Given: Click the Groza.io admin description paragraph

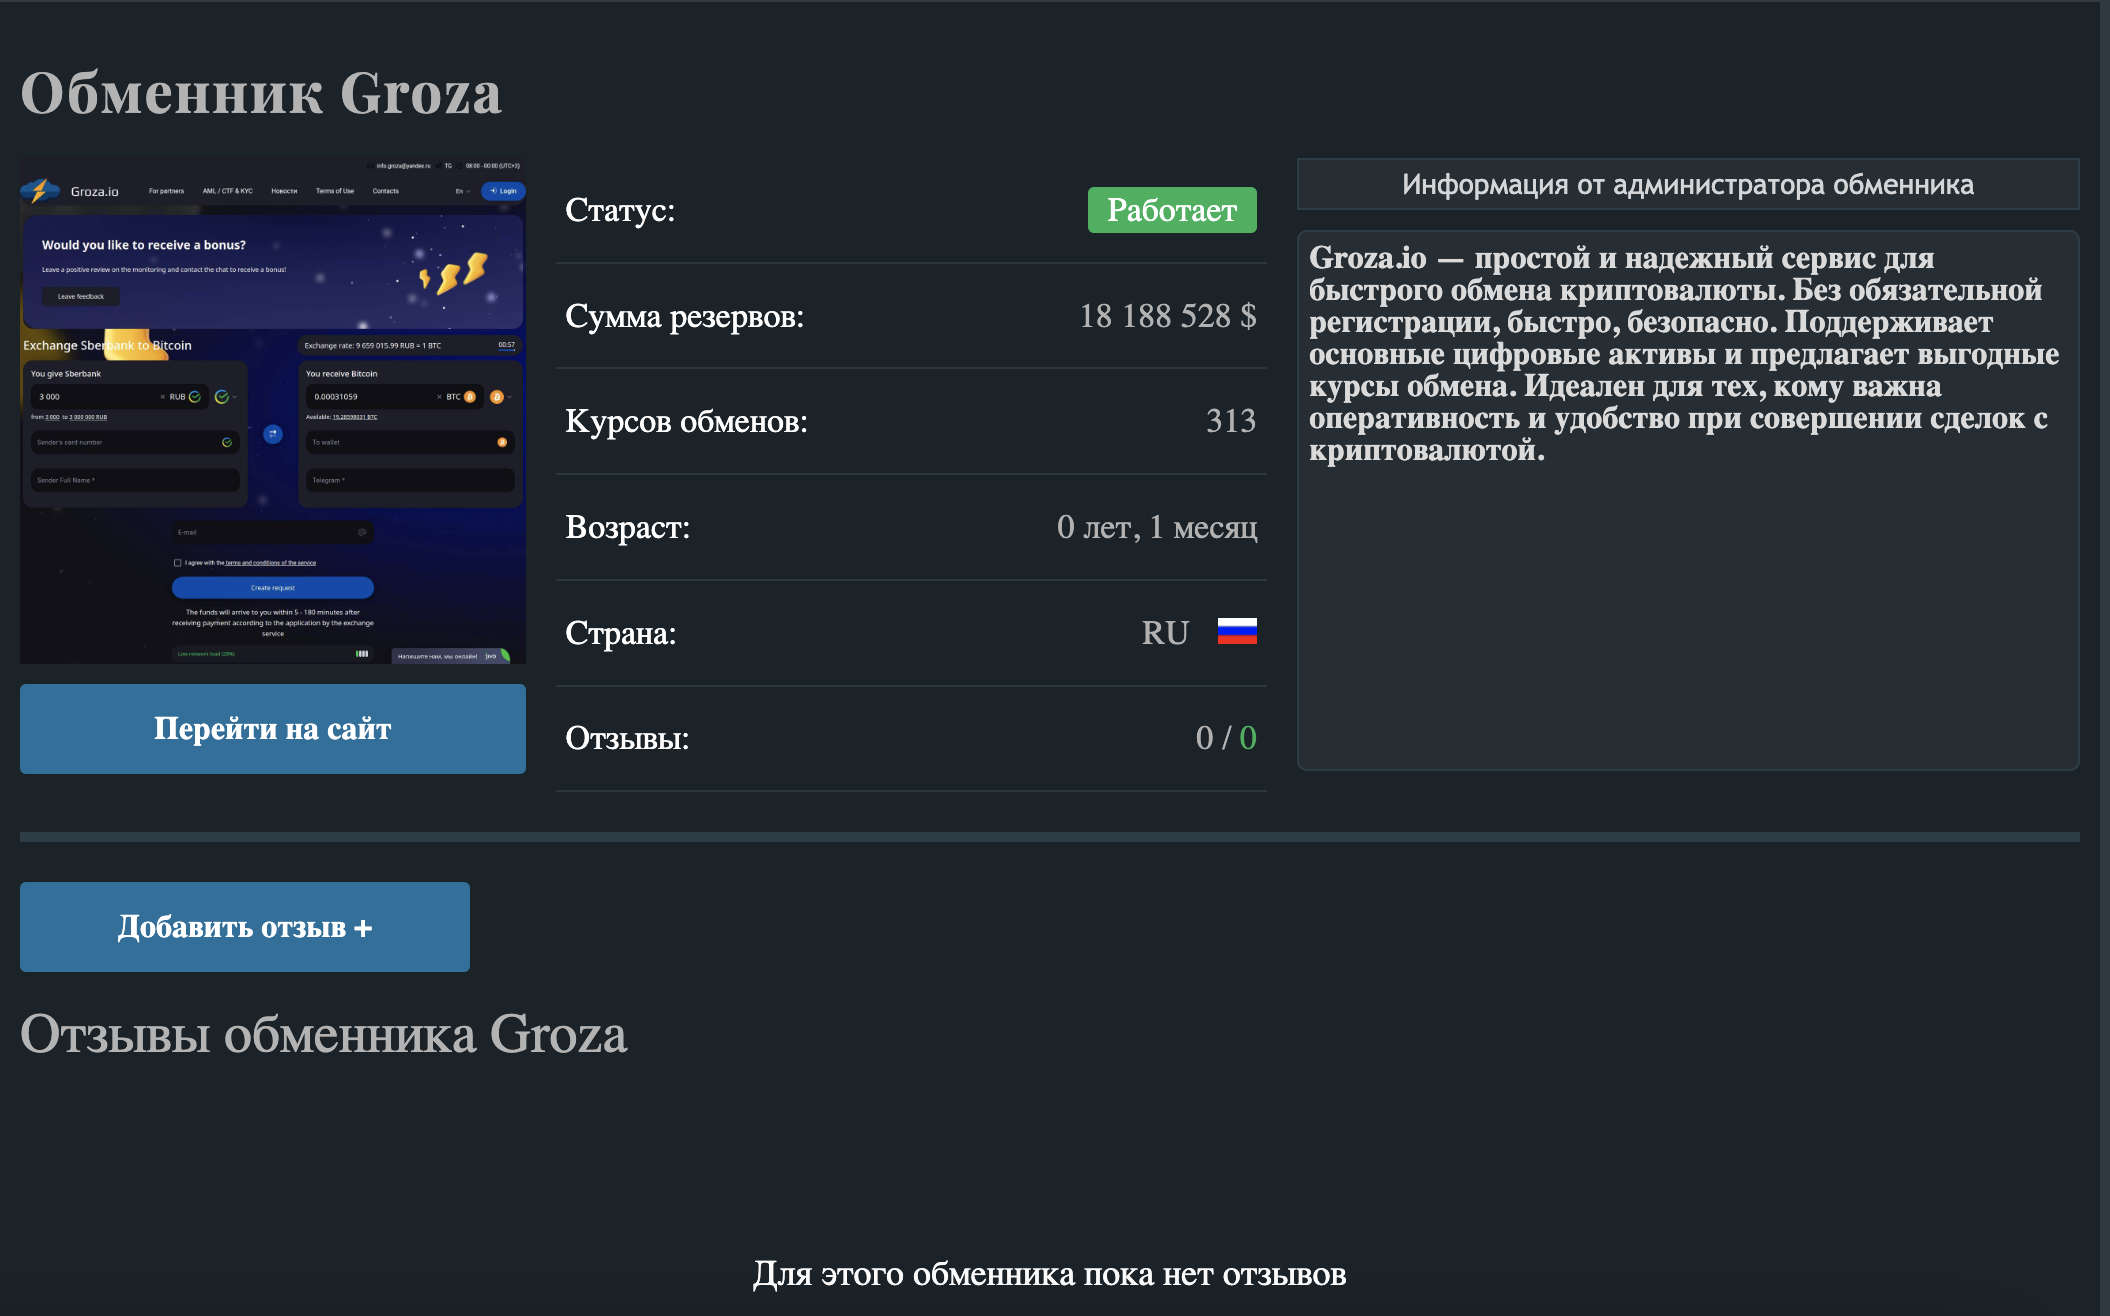Looking at the screenshot, I should click(1684, 354).
